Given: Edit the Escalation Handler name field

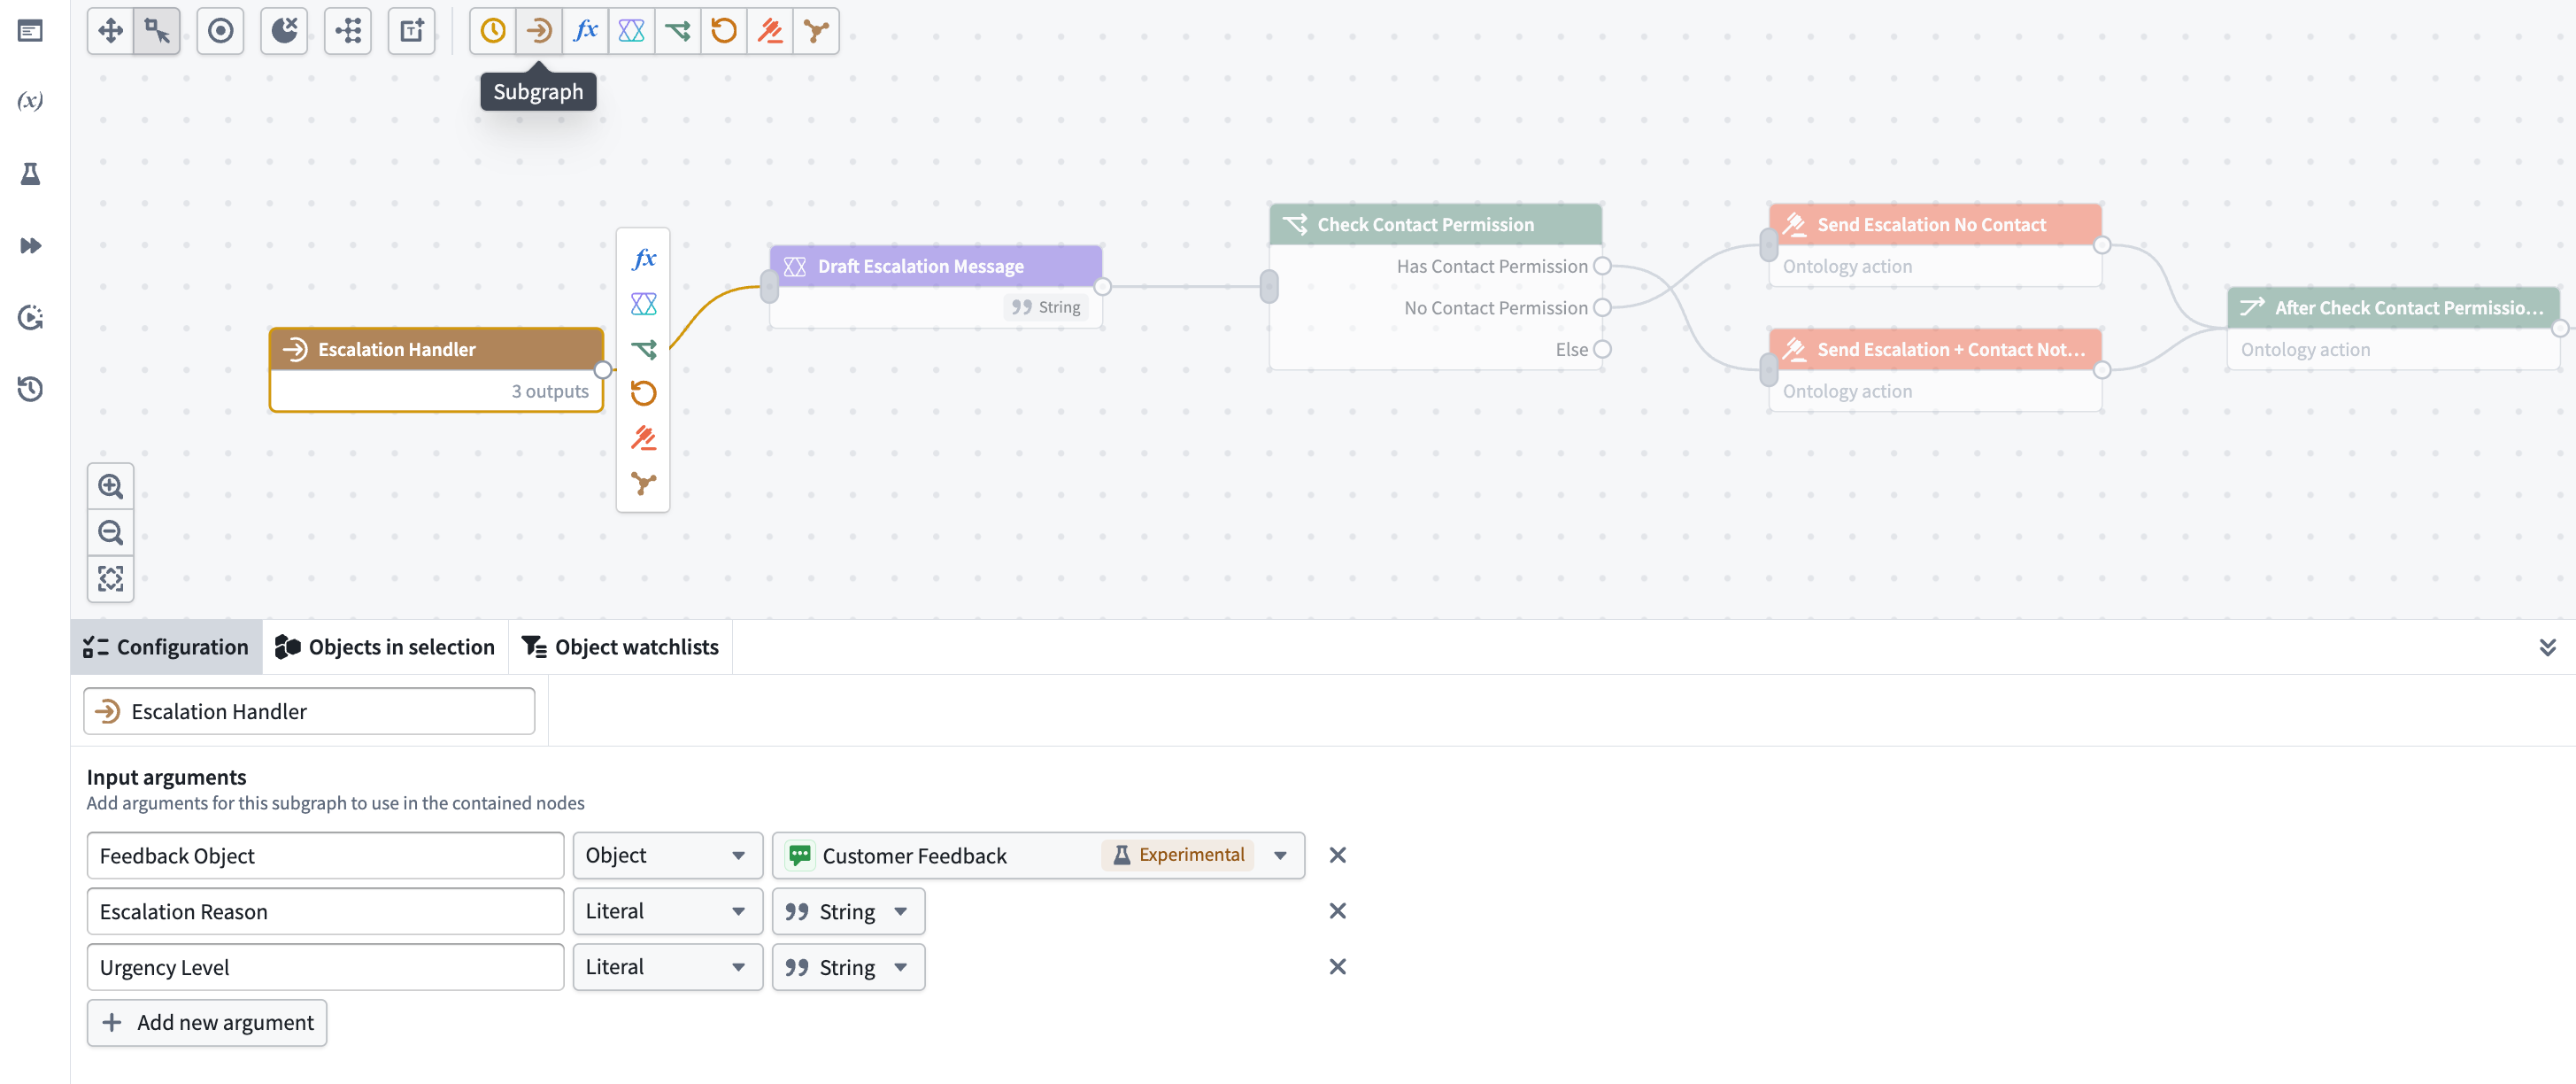Looking at the screenshot, I should 309,712.
